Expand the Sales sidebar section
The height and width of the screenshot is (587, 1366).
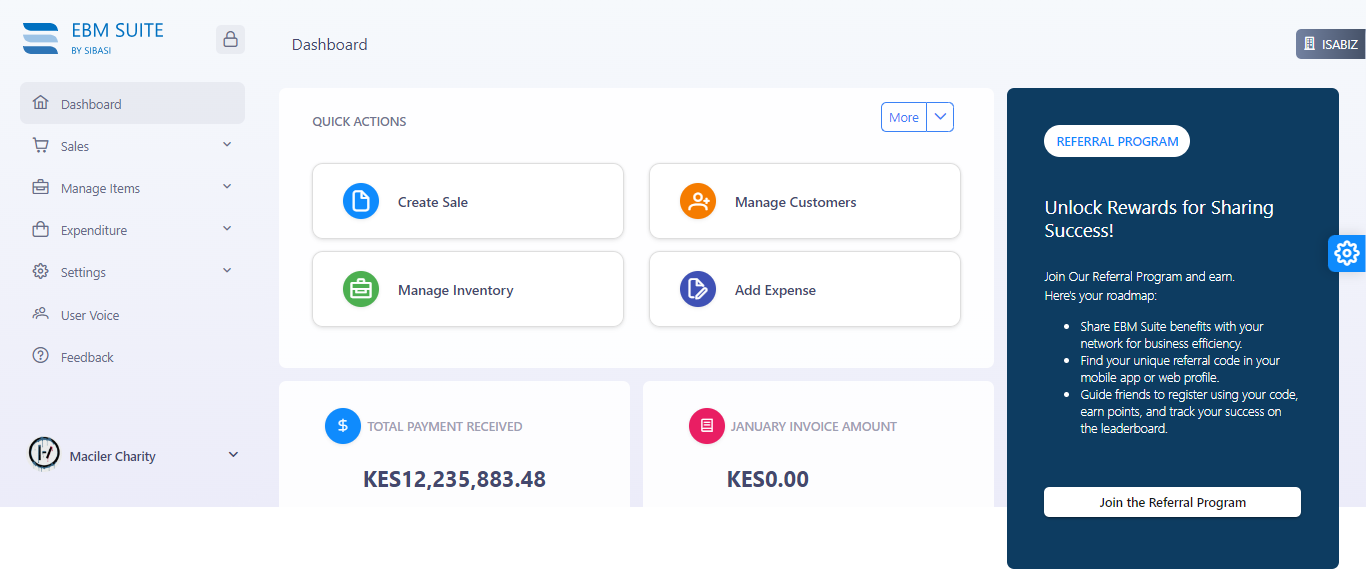[131, 145]
